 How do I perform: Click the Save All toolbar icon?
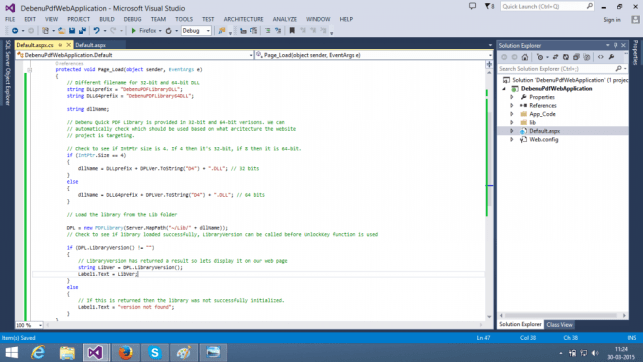tap(82, 30)
